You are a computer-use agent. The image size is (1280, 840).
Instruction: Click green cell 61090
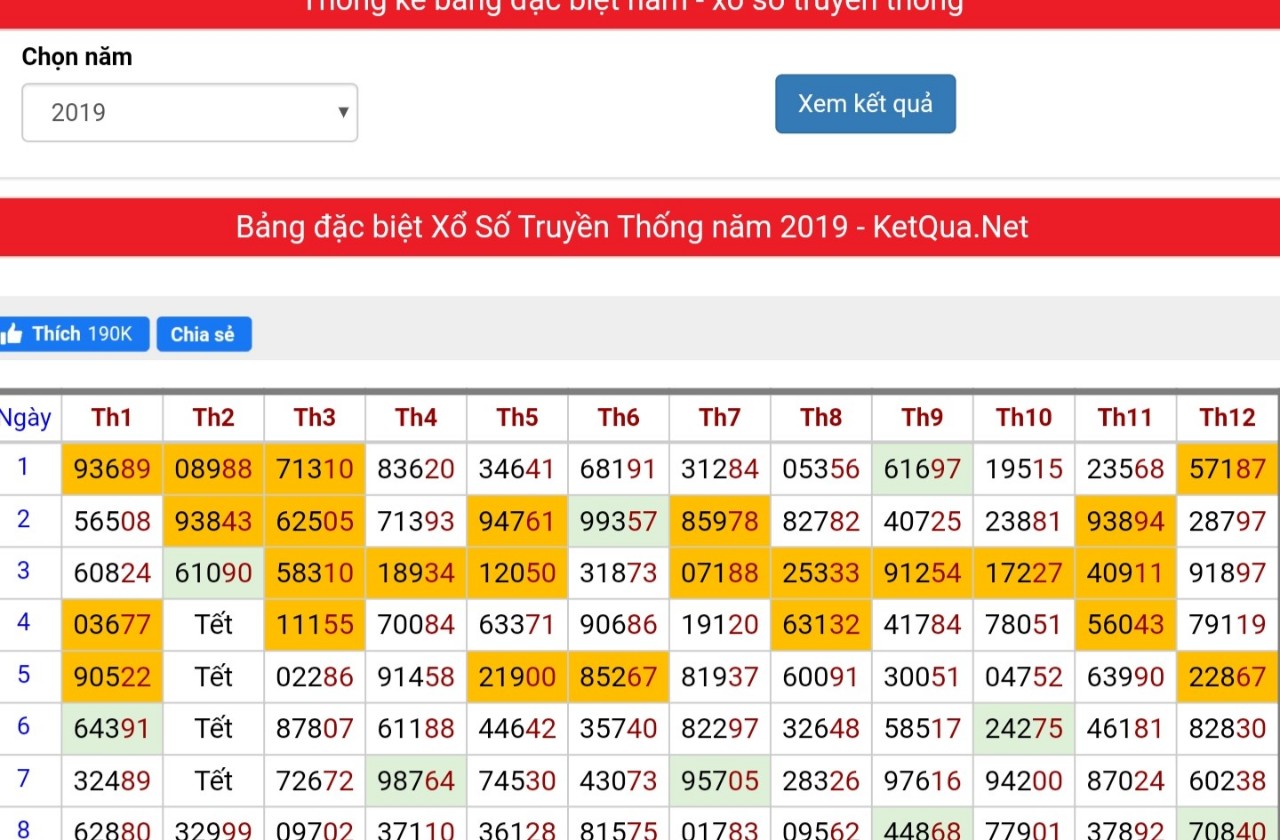click(213, 573)
